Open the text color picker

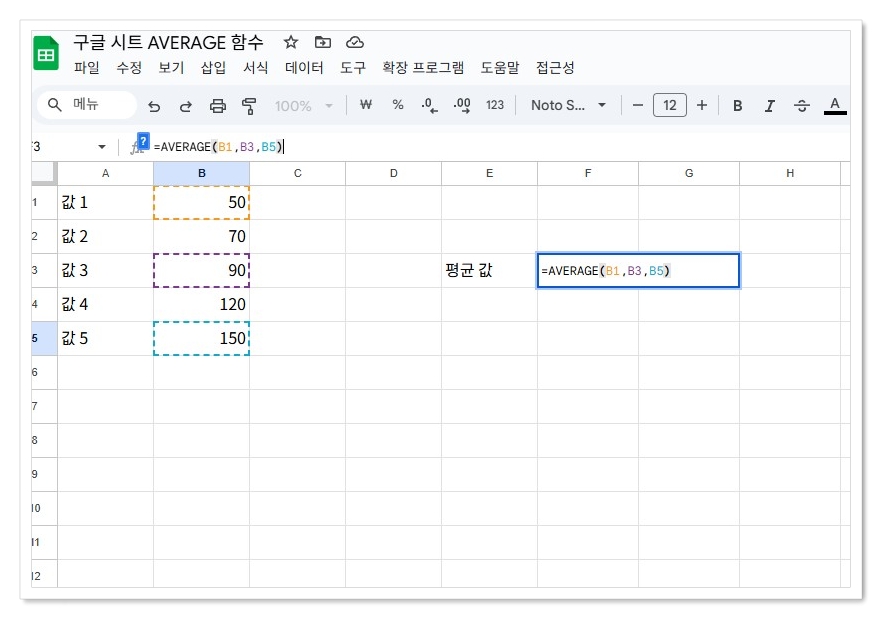(835, 105)
